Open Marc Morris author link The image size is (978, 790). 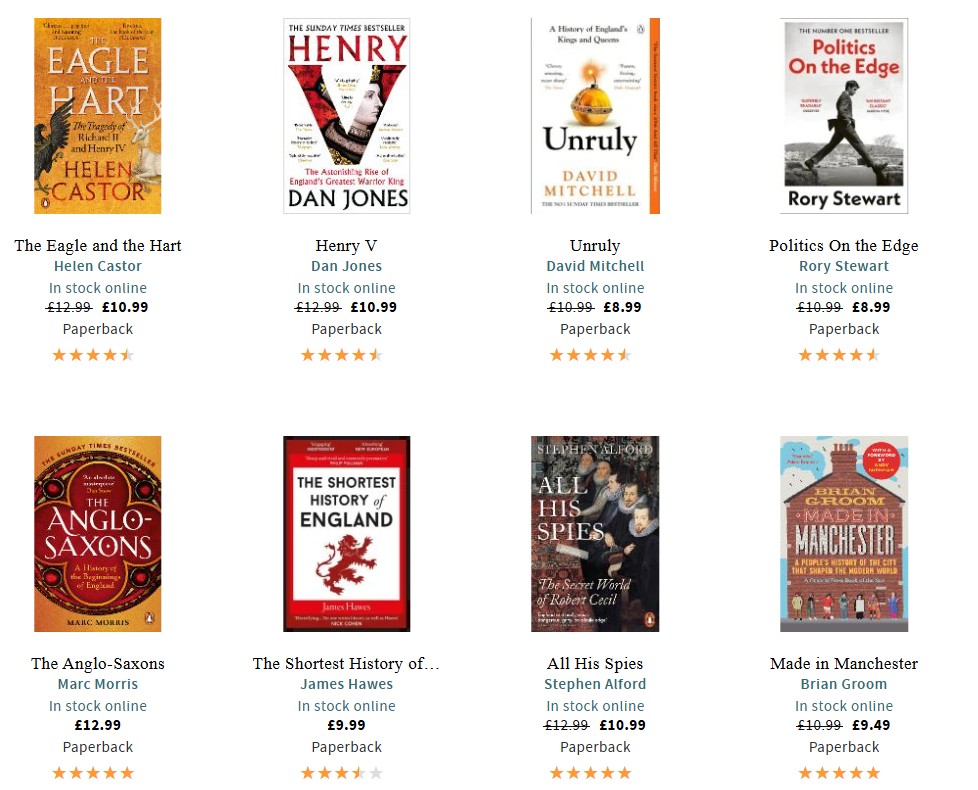(x=98, y=684)
